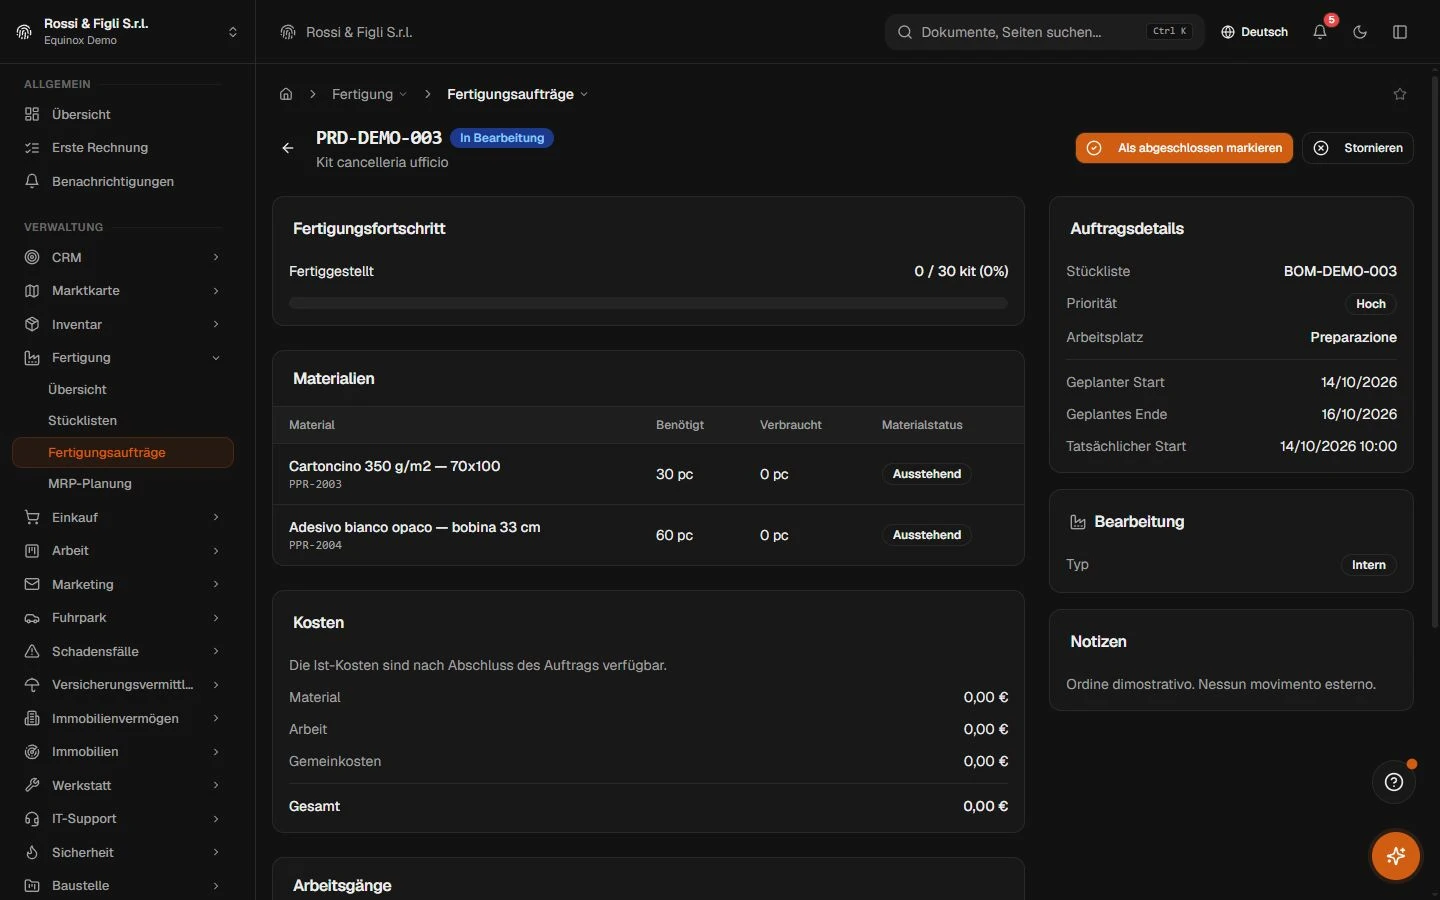The height and width of the screenshot is (900, 1440).
Task: Click the Einkauf cart icon
Action: tap(32, 517)
